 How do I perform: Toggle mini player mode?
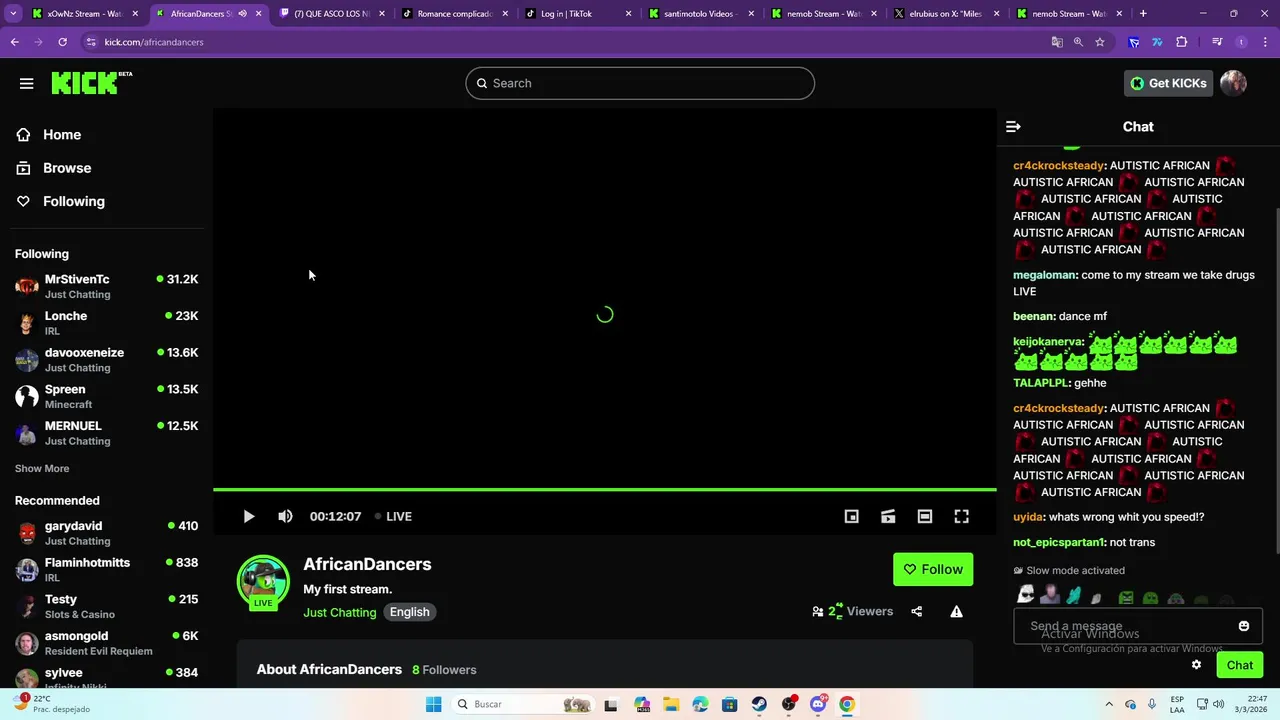pyautogui.click(x=851, y=516)
